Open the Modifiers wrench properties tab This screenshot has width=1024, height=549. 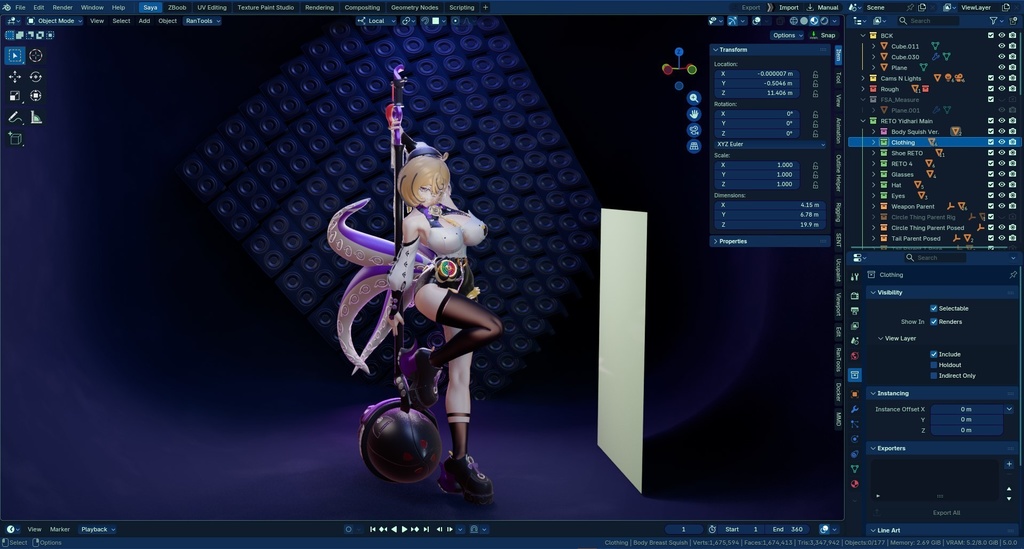coord(854,409)
